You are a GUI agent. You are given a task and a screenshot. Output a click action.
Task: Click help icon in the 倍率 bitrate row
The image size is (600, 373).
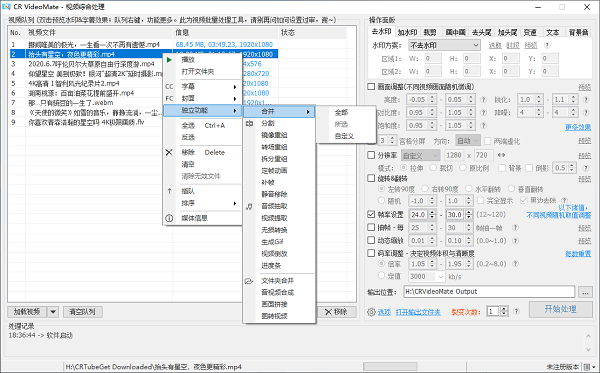pos(515,264)
